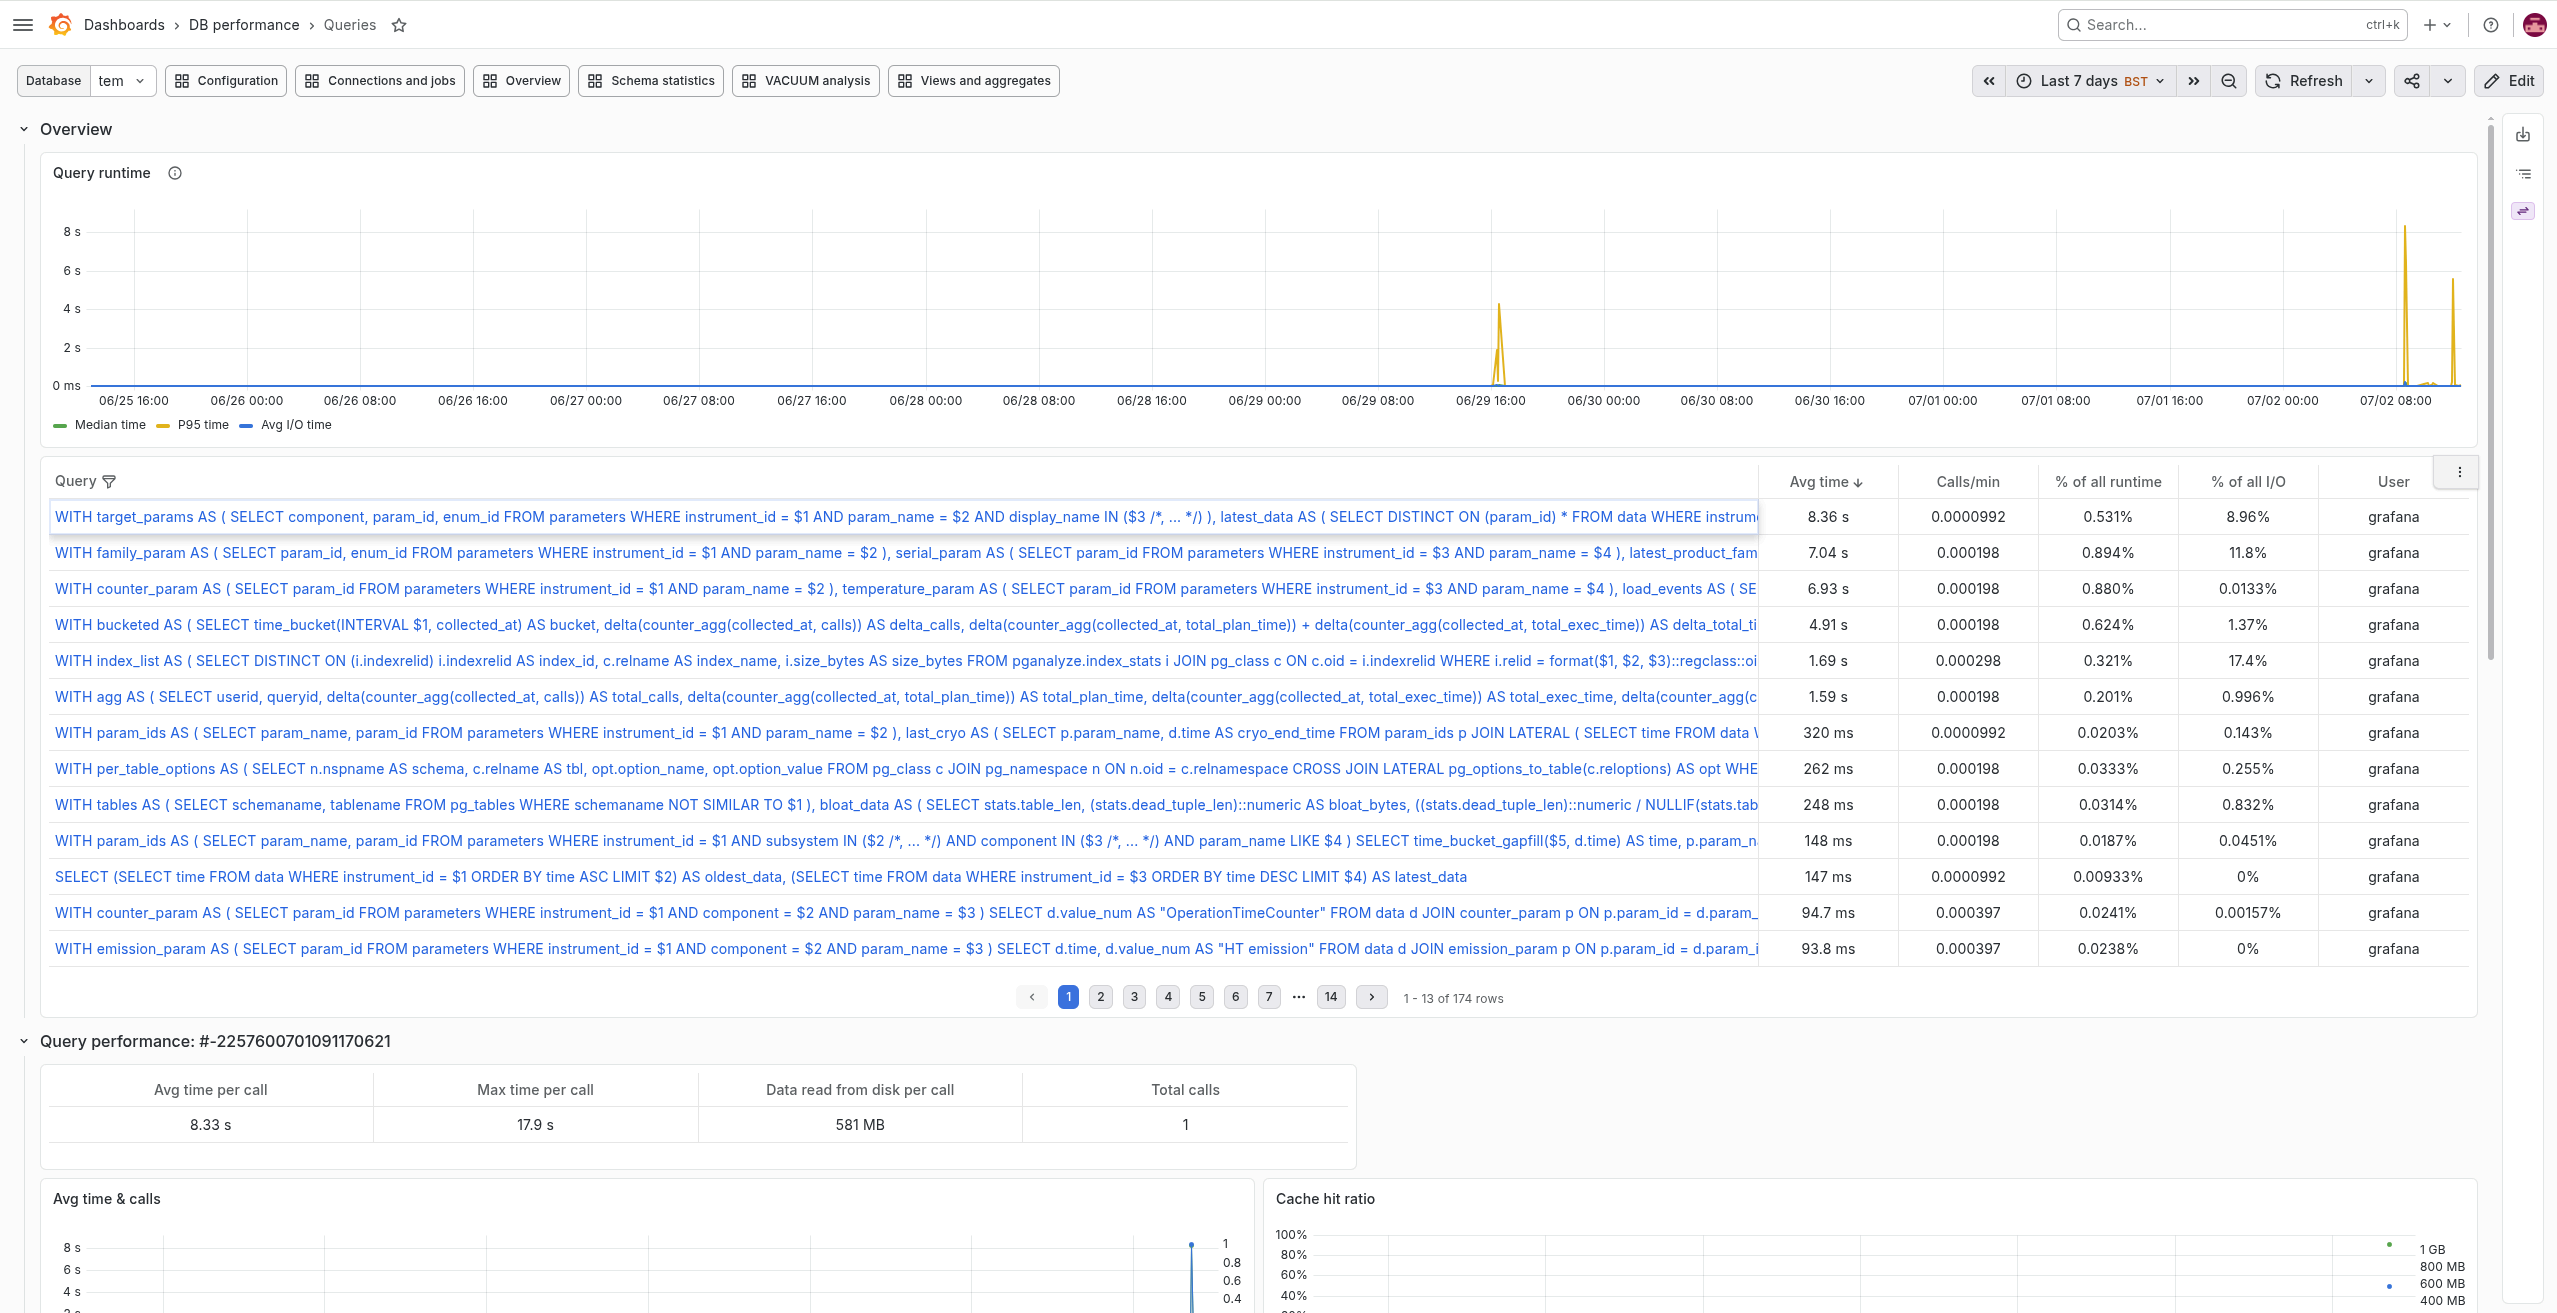Click the dashboard vertical scrollbar

2491,393
